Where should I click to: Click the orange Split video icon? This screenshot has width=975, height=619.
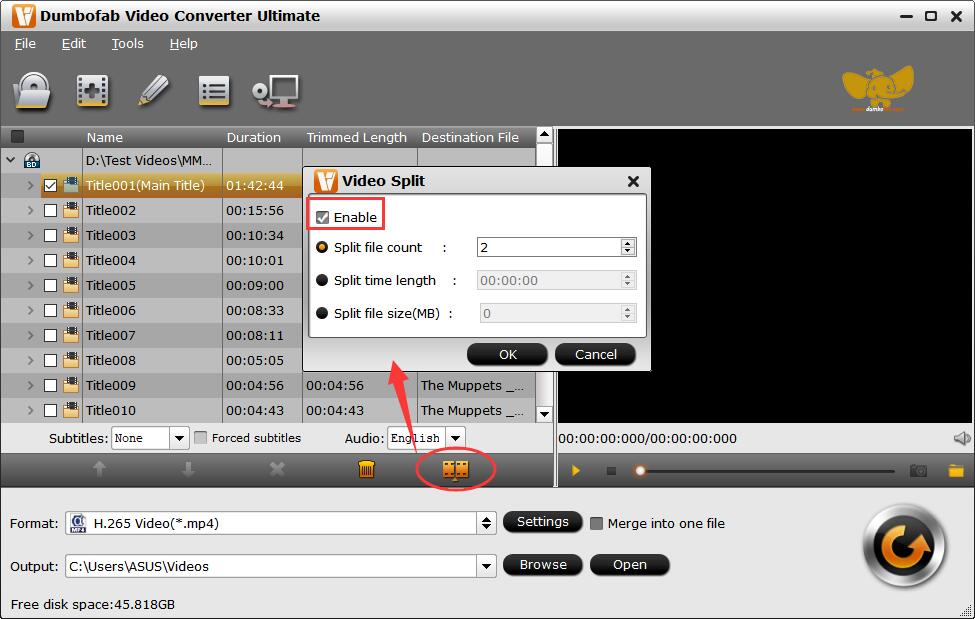[455, 468]
